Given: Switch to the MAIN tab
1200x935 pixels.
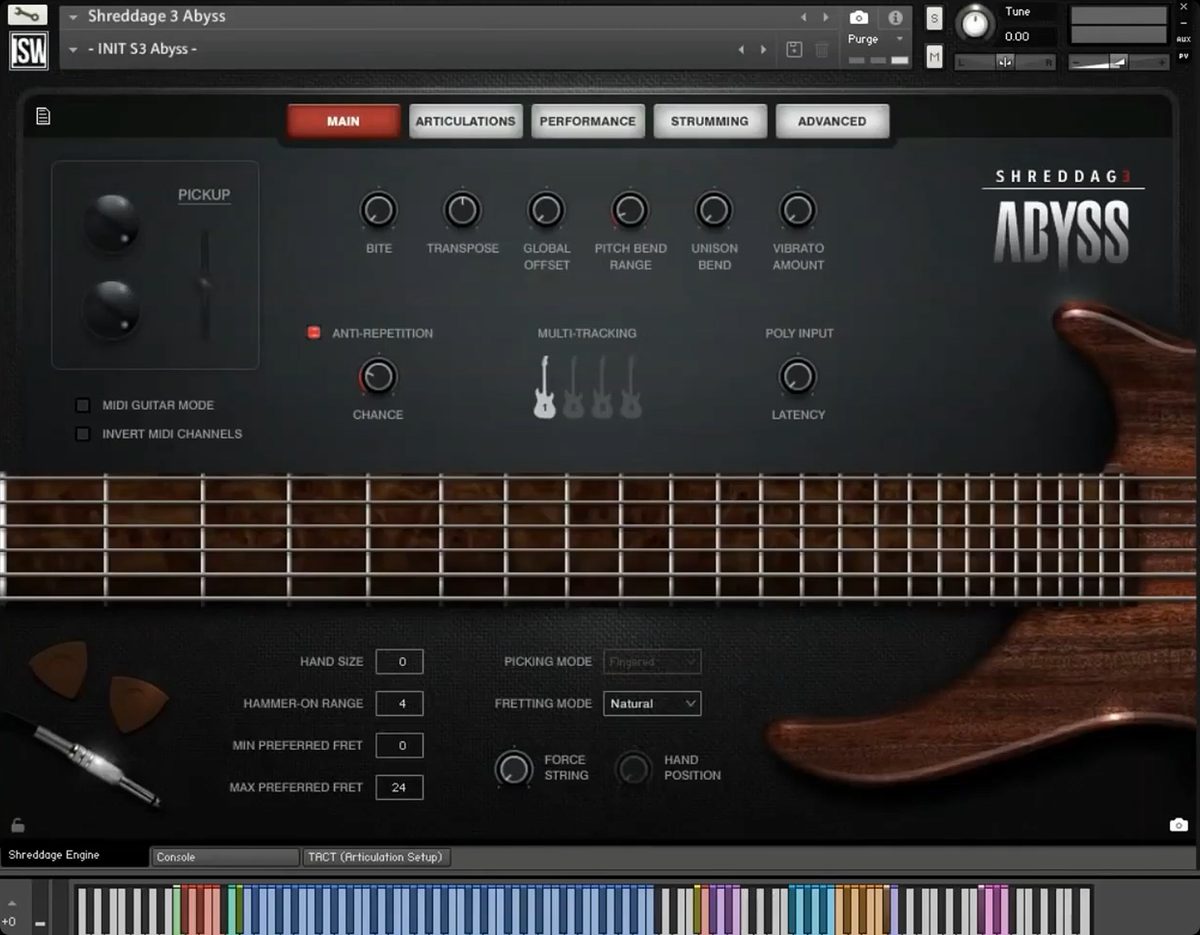Looking at the screenshot, I should point(343,121).
